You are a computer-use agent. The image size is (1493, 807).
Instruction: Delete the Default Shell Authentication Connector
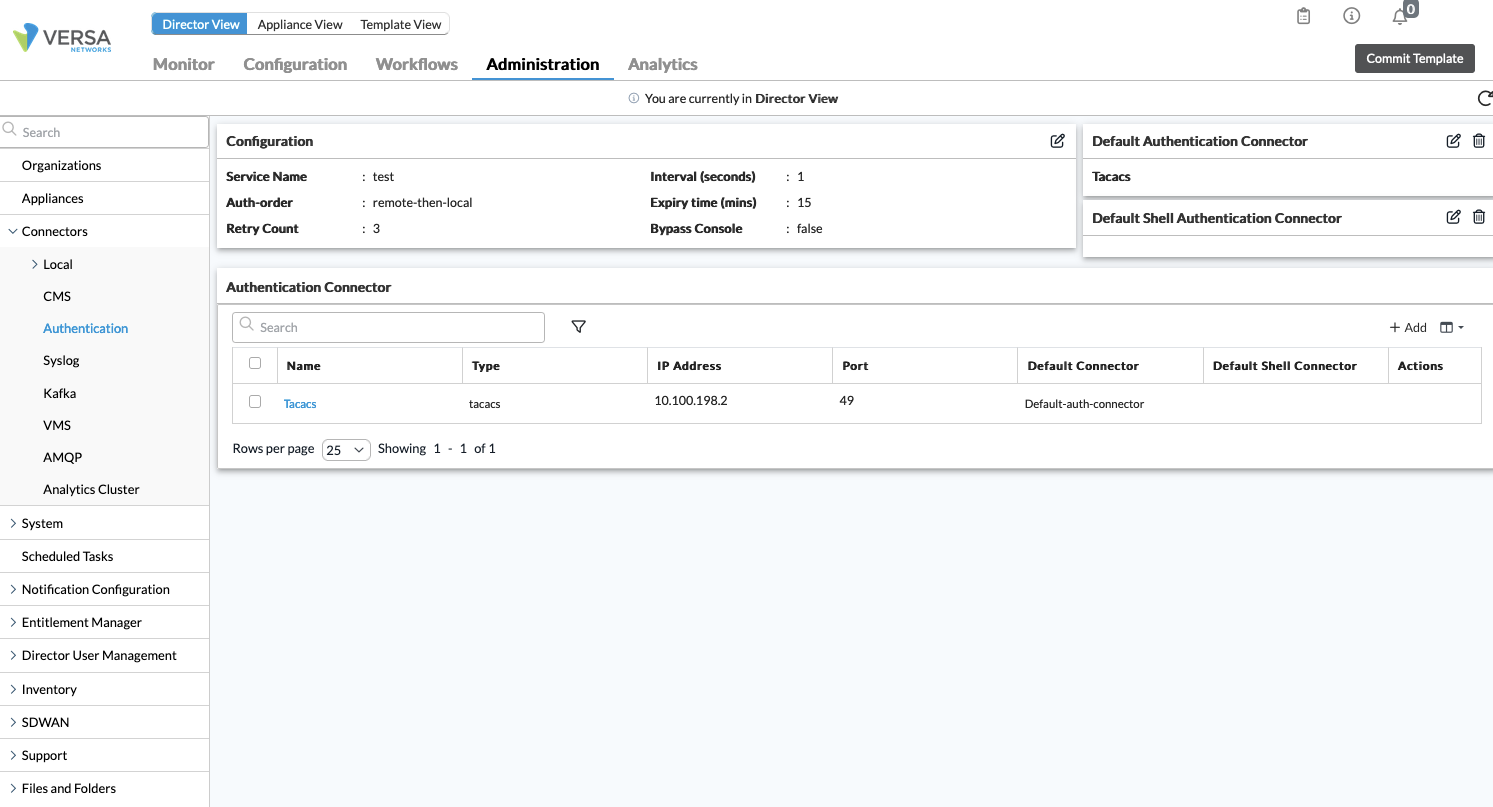point(1479,217)
